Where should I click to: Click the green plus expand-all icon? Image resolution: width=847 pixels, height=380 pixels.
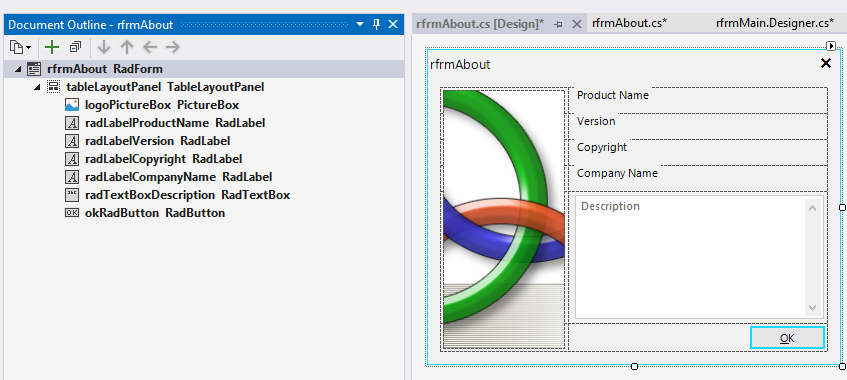51,48
